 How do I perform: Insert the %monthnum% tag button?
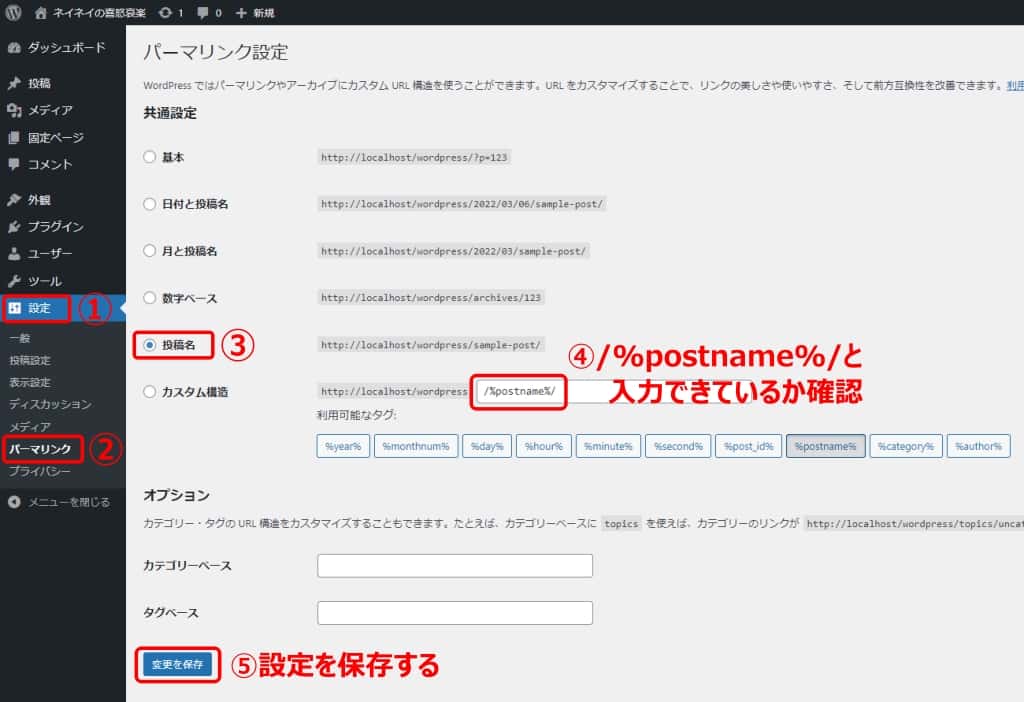(x=416, y=447)
